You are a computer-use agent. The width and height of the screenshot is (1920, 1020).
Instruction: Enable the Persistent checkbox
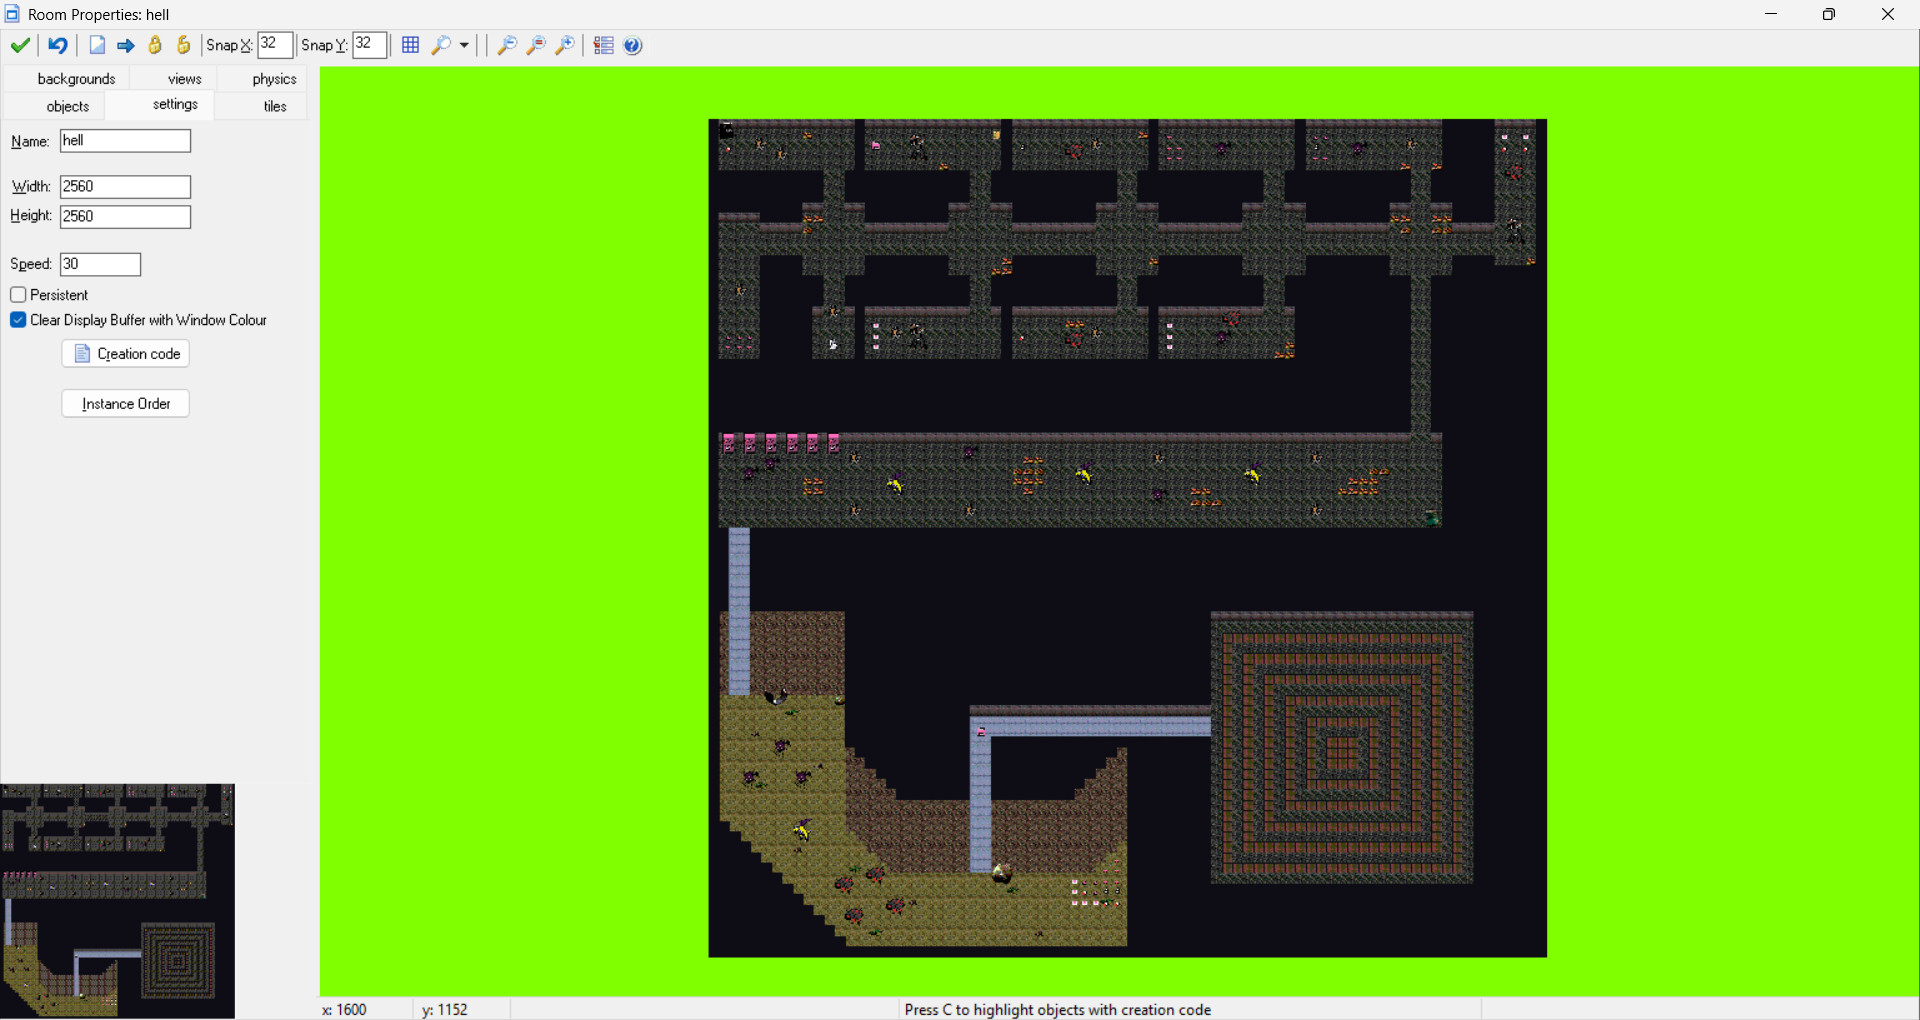[x=18, y=295]
